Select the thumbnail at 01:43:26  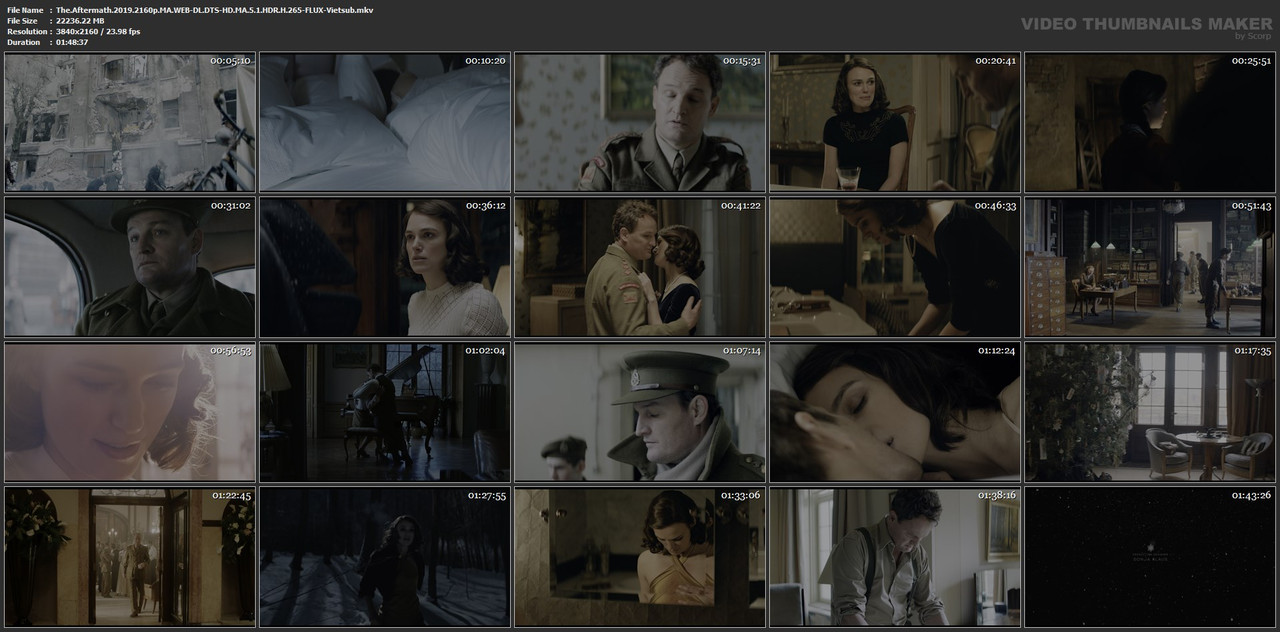1150,556
